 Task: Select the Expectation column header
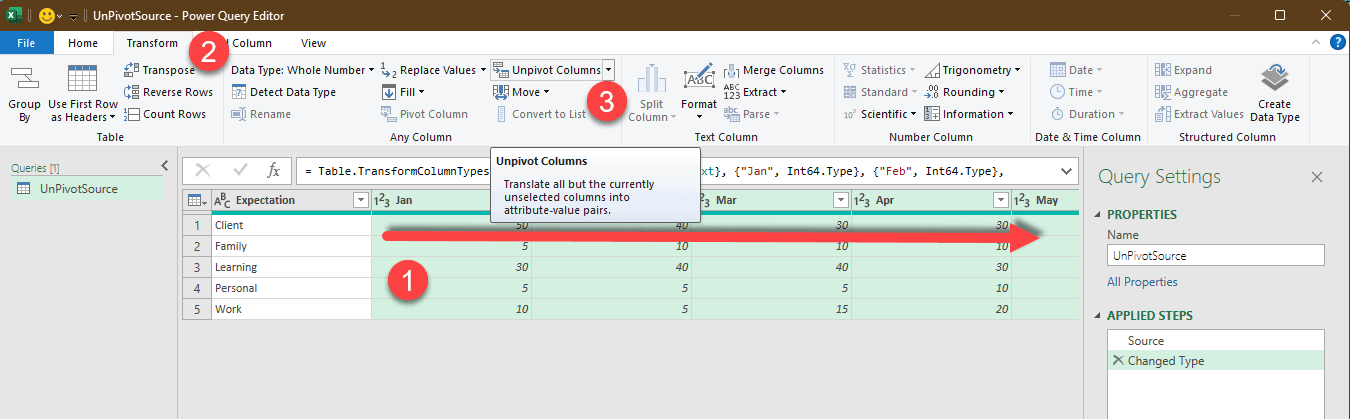pyautogui.click(x=291, y=200)
